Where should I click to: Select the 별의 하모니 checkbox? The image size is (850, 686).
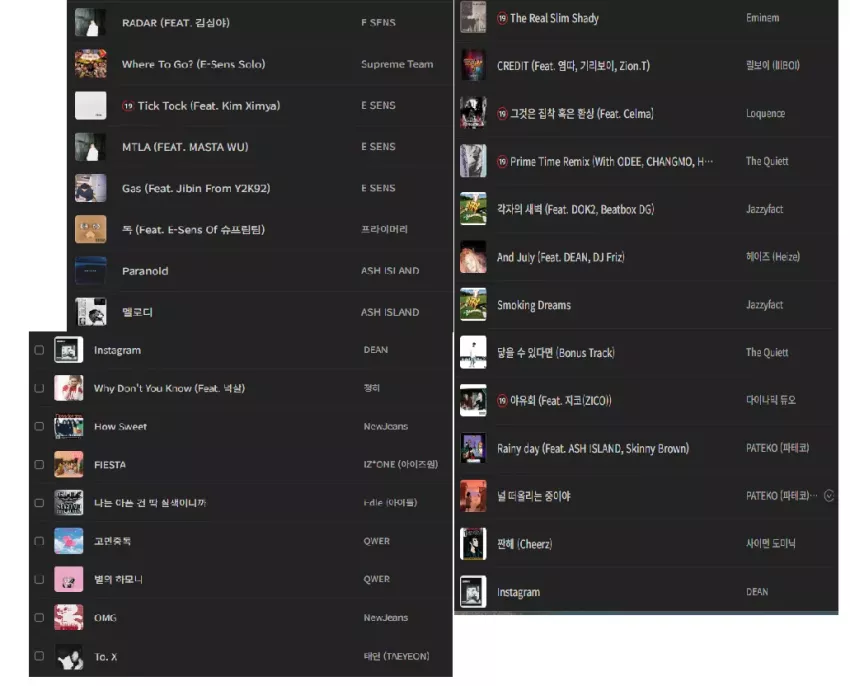pos(39,579)
